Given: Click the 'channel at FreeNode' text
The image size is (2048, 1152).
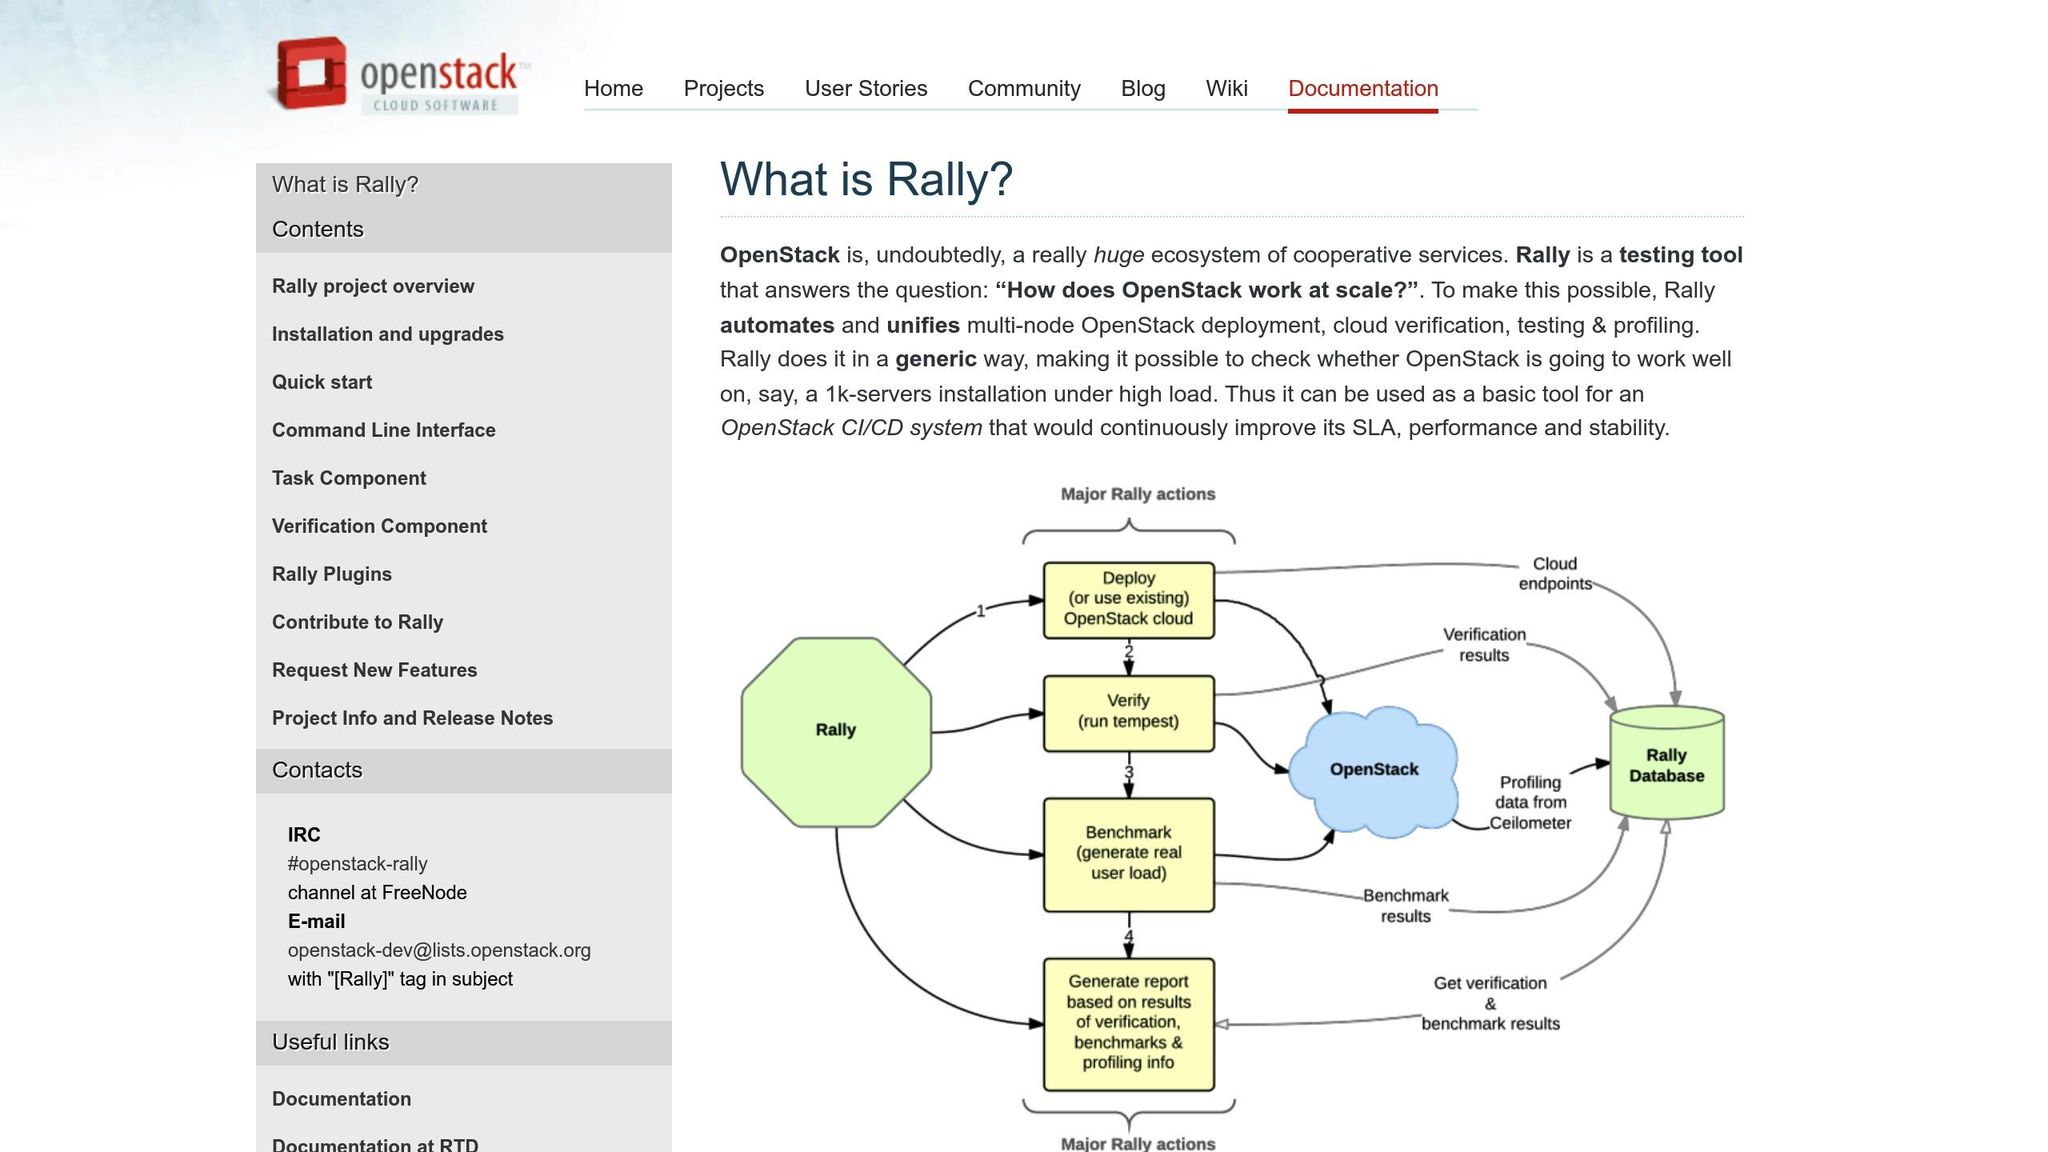Looking at the screenshot, I should (377, 893).
